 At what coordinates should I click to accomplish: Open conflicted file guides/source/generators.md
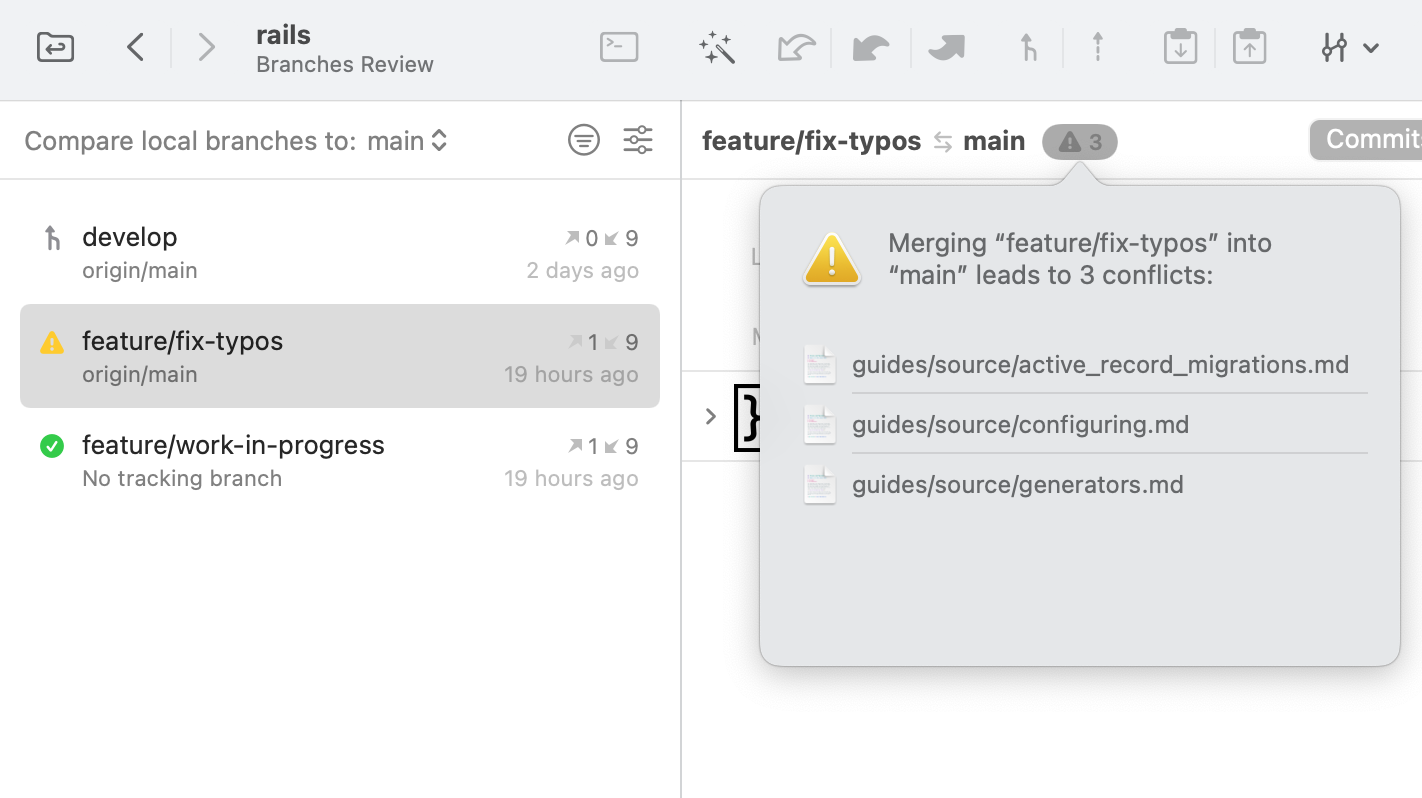click(x=1017, y=485)
